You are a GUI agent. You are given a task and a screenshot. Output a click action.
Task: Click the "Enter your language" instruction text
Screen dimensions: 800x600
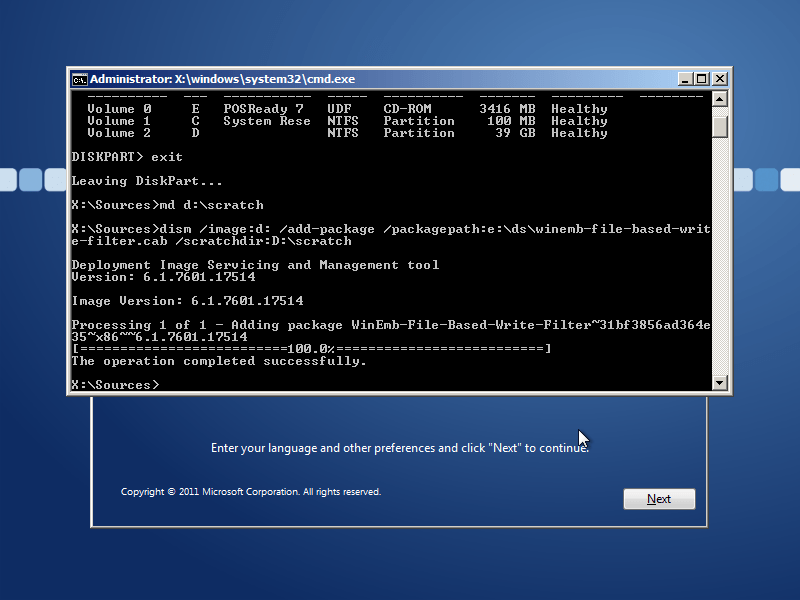400,448
